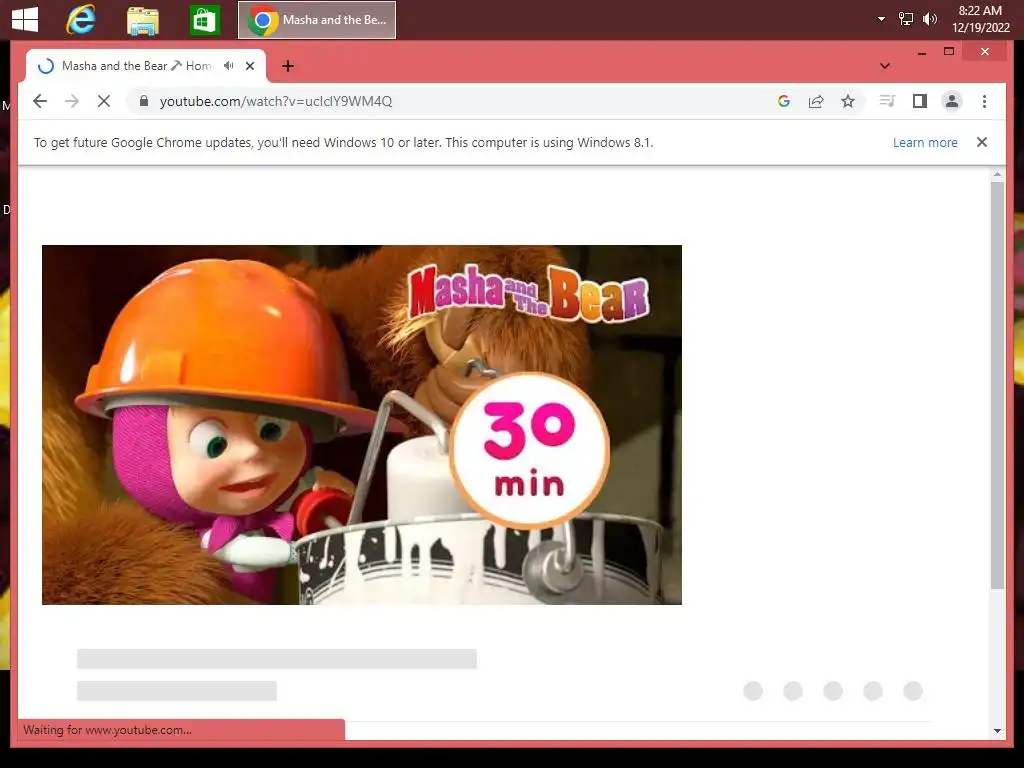
Task: Click the scrollbar up arrow
Action: point(997,174)
